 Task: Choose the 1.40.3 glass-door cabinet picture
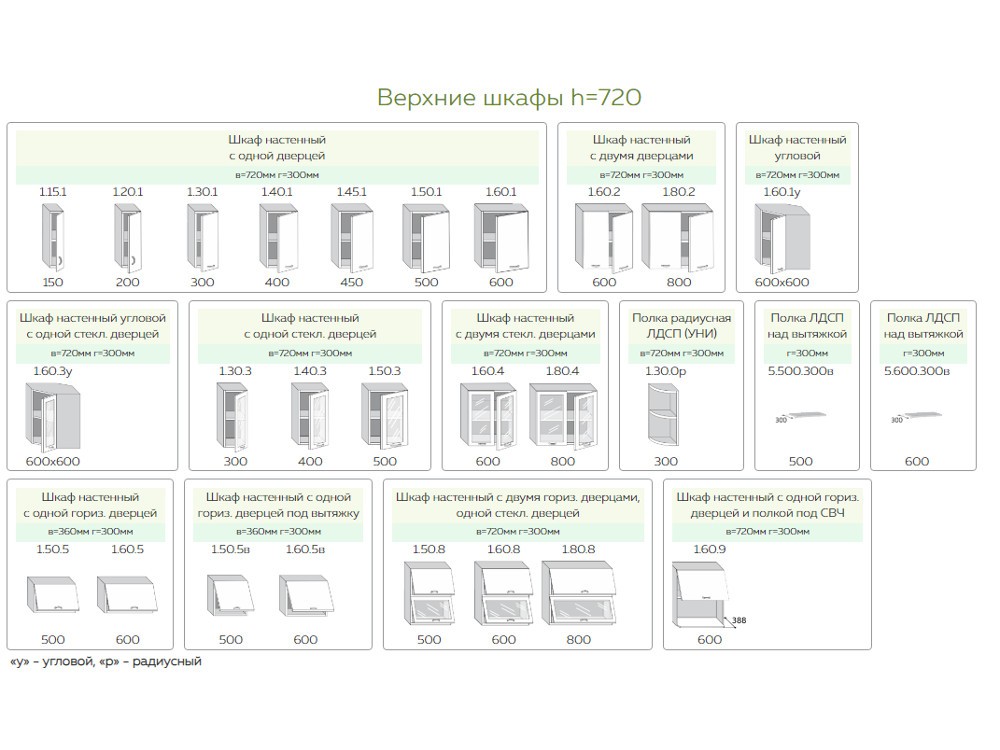[x=310, y=417]
